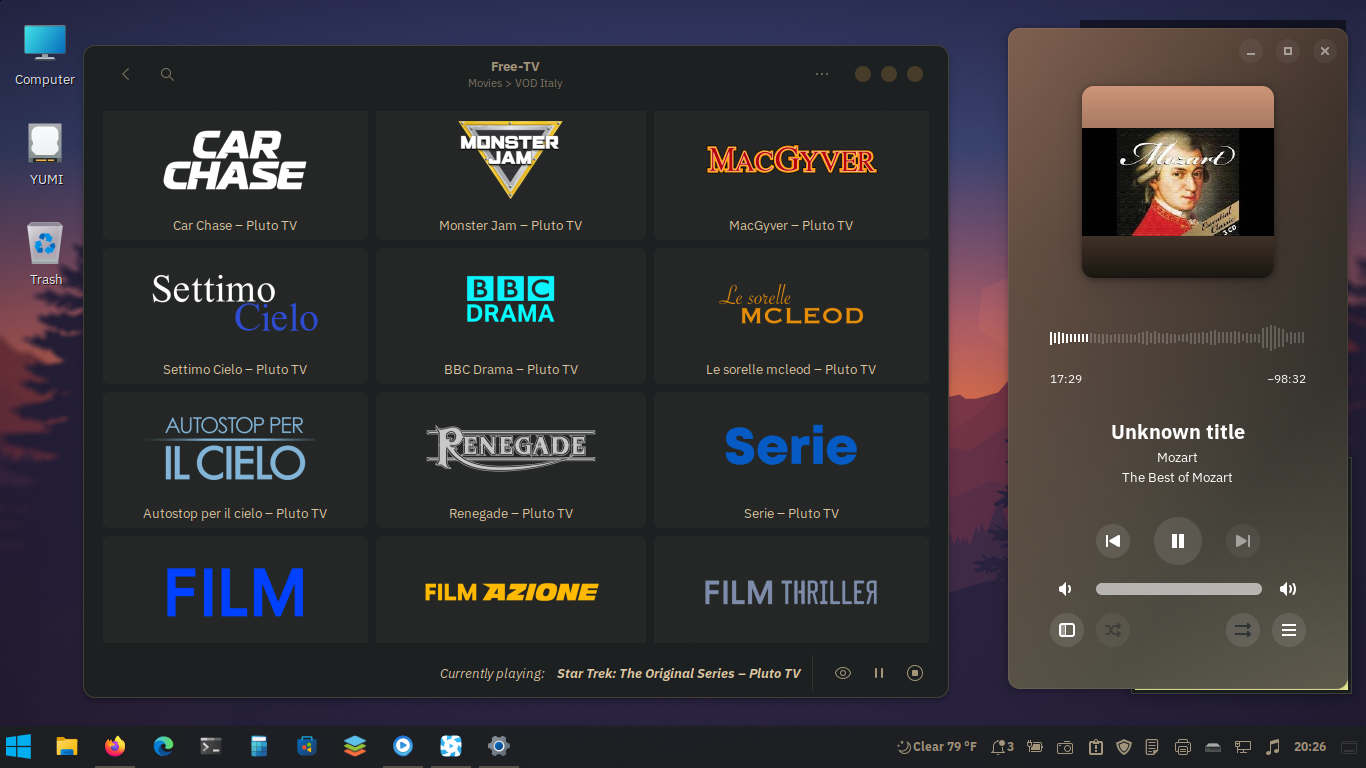
Task: Pause the Mozart track
Action: pos(1178,541)
